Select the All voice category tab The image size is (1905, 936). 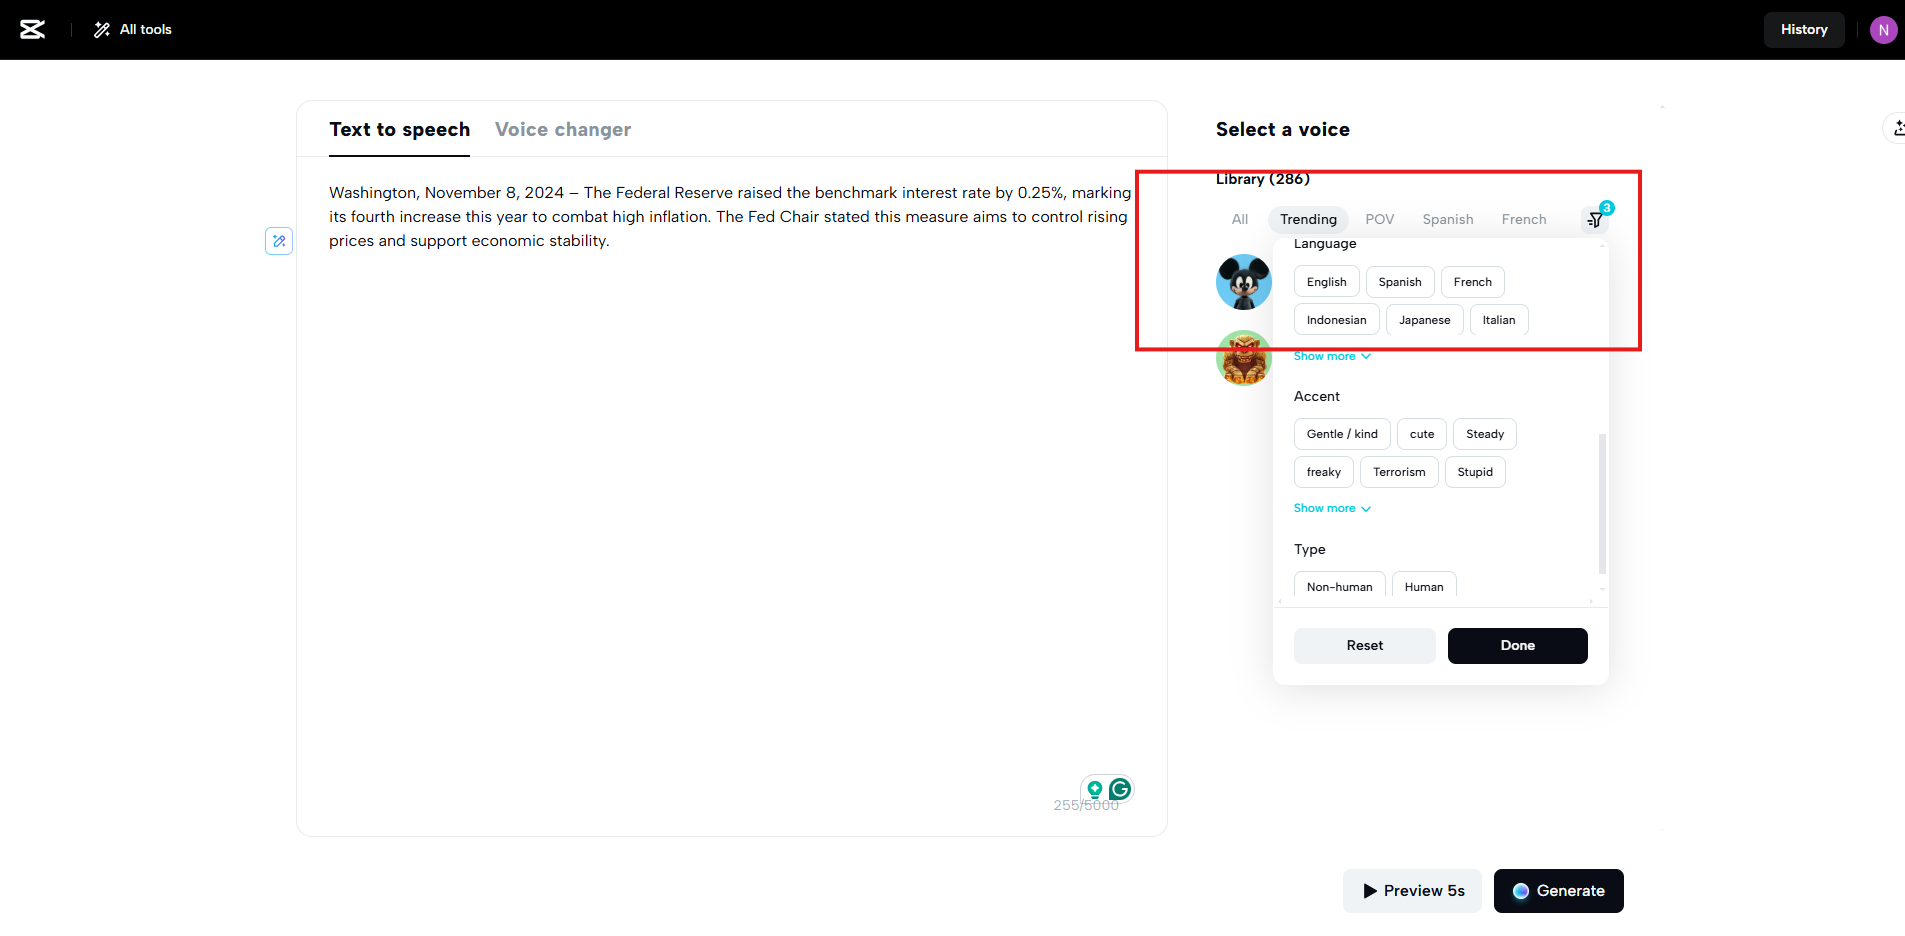[1240, 220]
